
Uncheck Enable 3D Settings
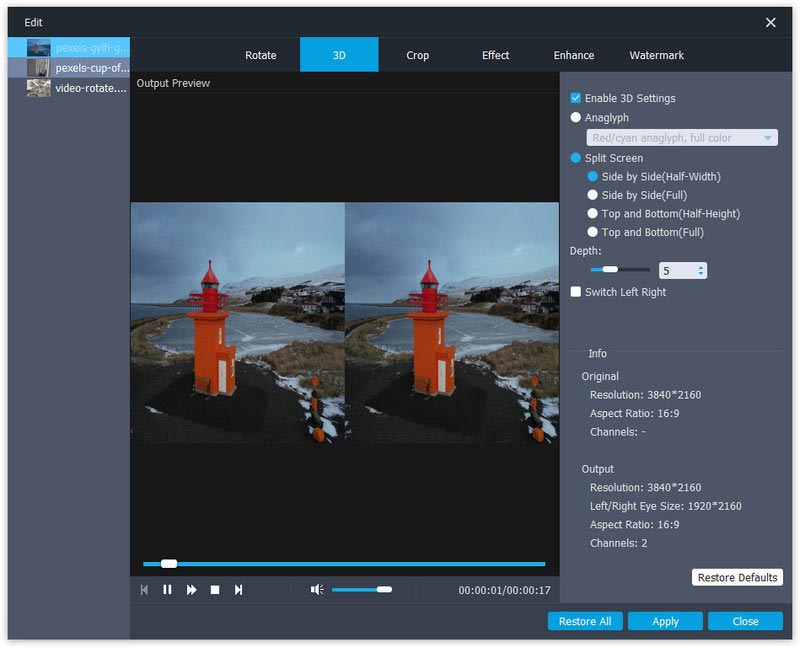576,98
